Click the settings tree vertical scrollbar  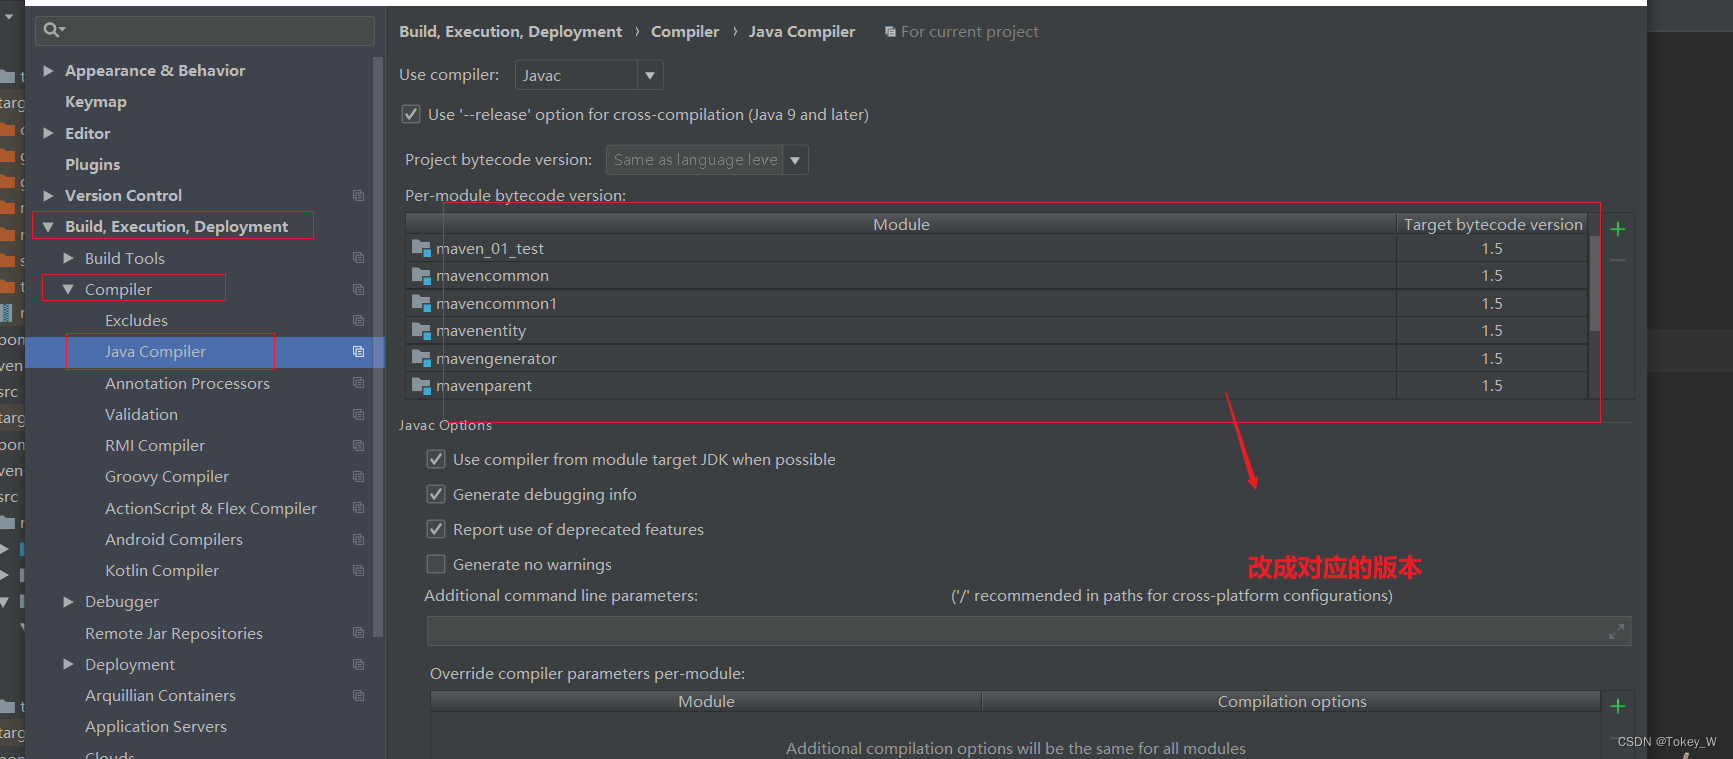[378, 346]
